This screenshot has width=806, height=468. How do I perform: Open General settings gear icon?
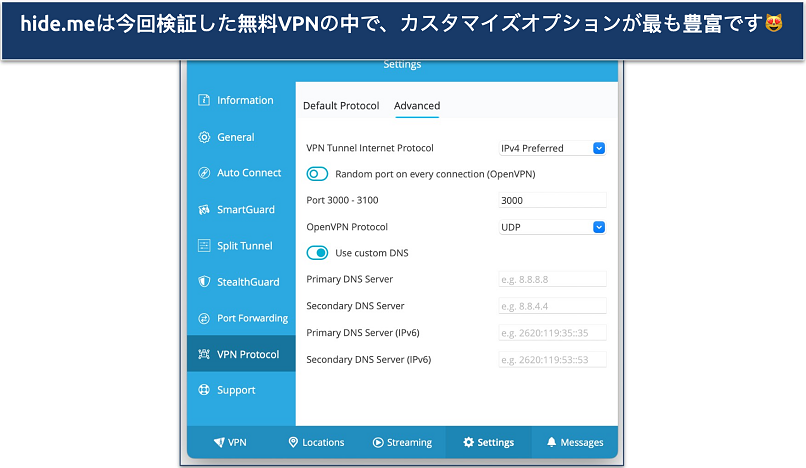point(204,137)
